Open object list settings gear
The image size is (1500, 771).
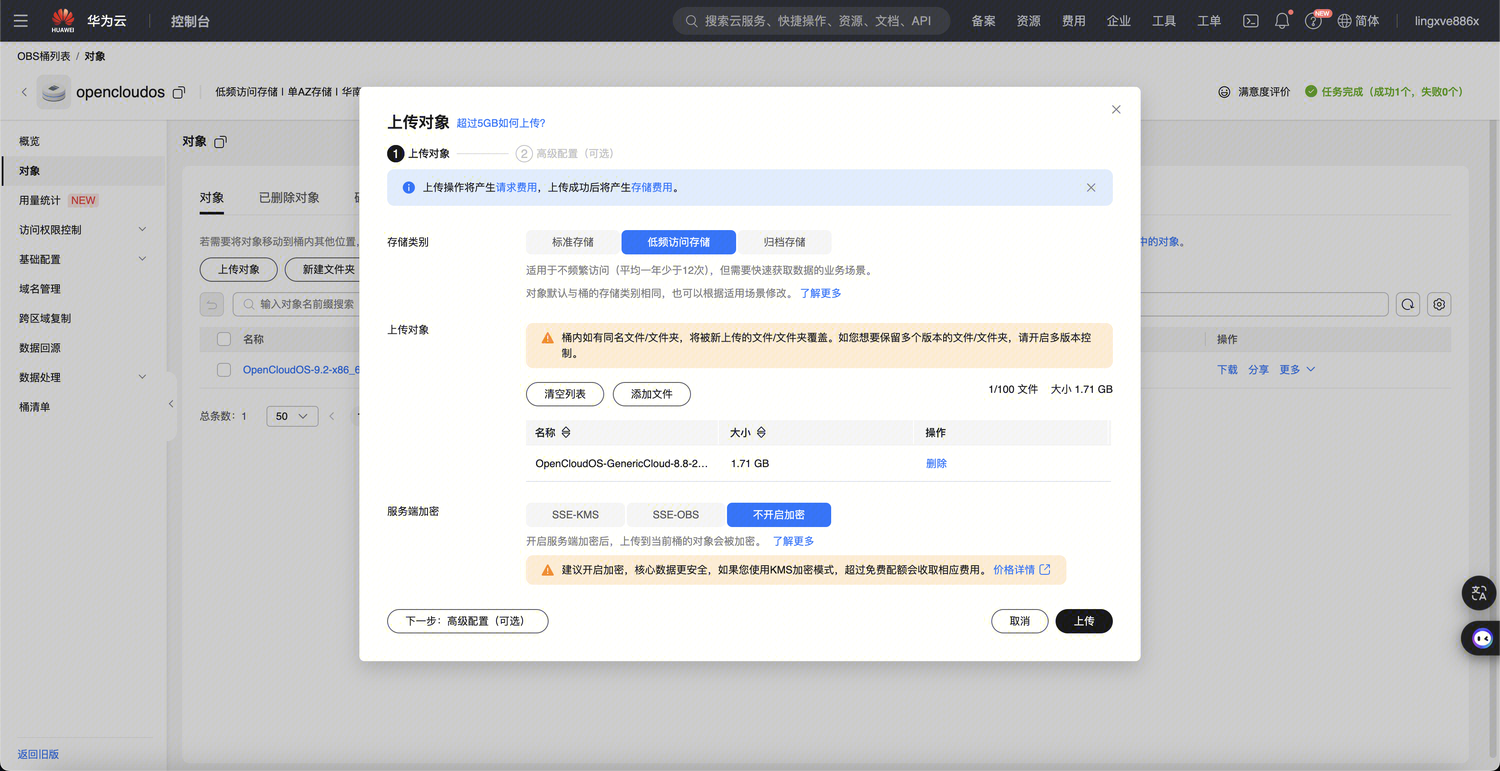tap(1439, 304)
